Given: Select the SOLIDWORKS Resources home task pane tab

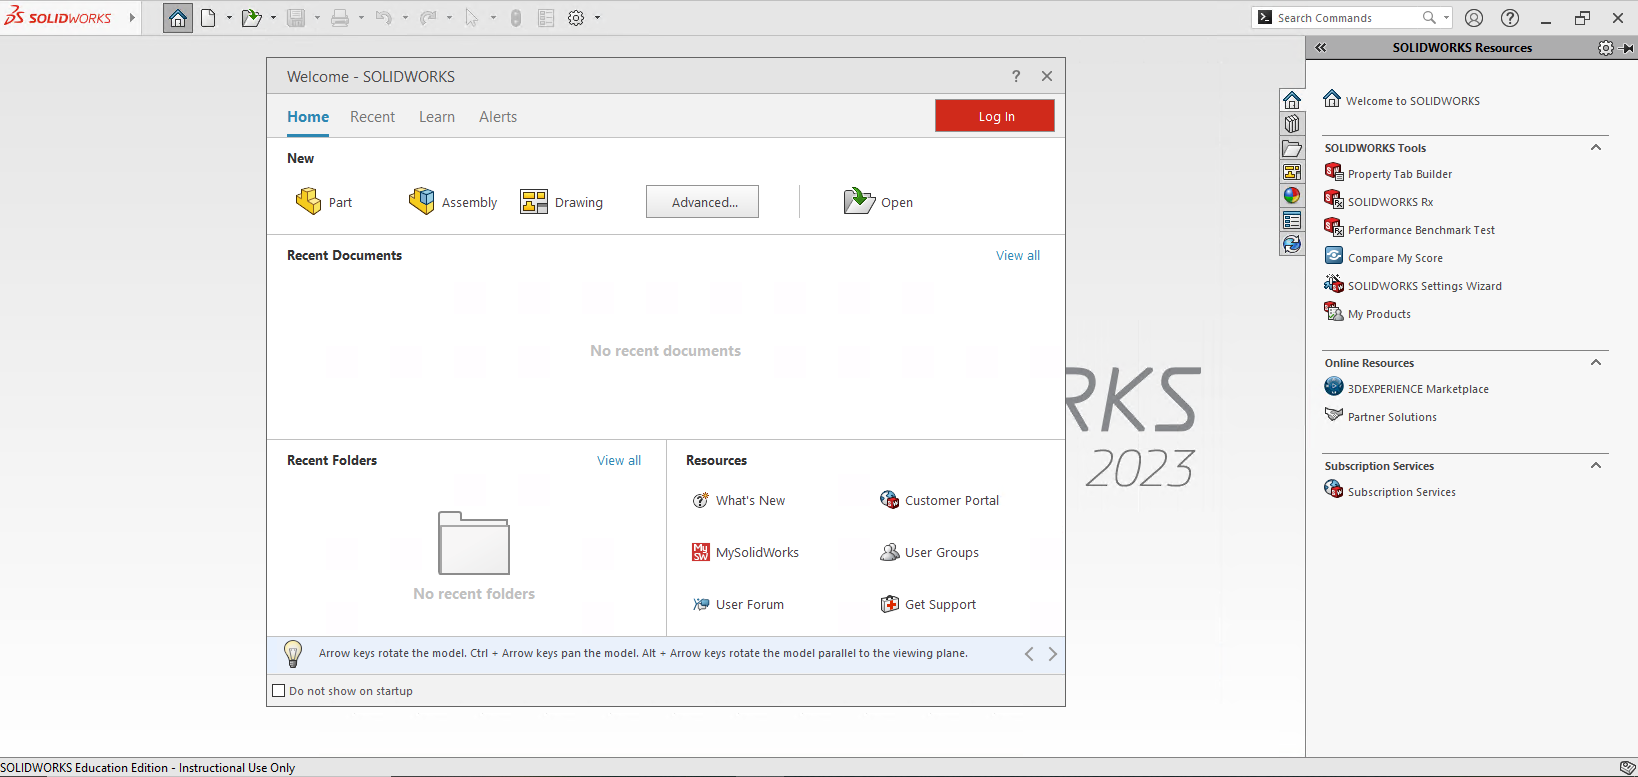Looking at the screenshot, I should 1292,100.
